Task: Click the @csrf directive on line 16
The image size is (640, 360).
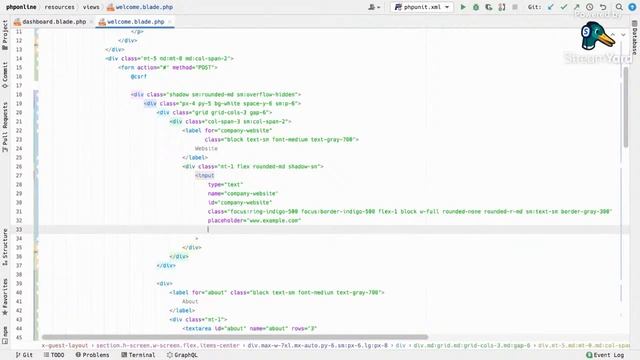Action: coord(139,76)
